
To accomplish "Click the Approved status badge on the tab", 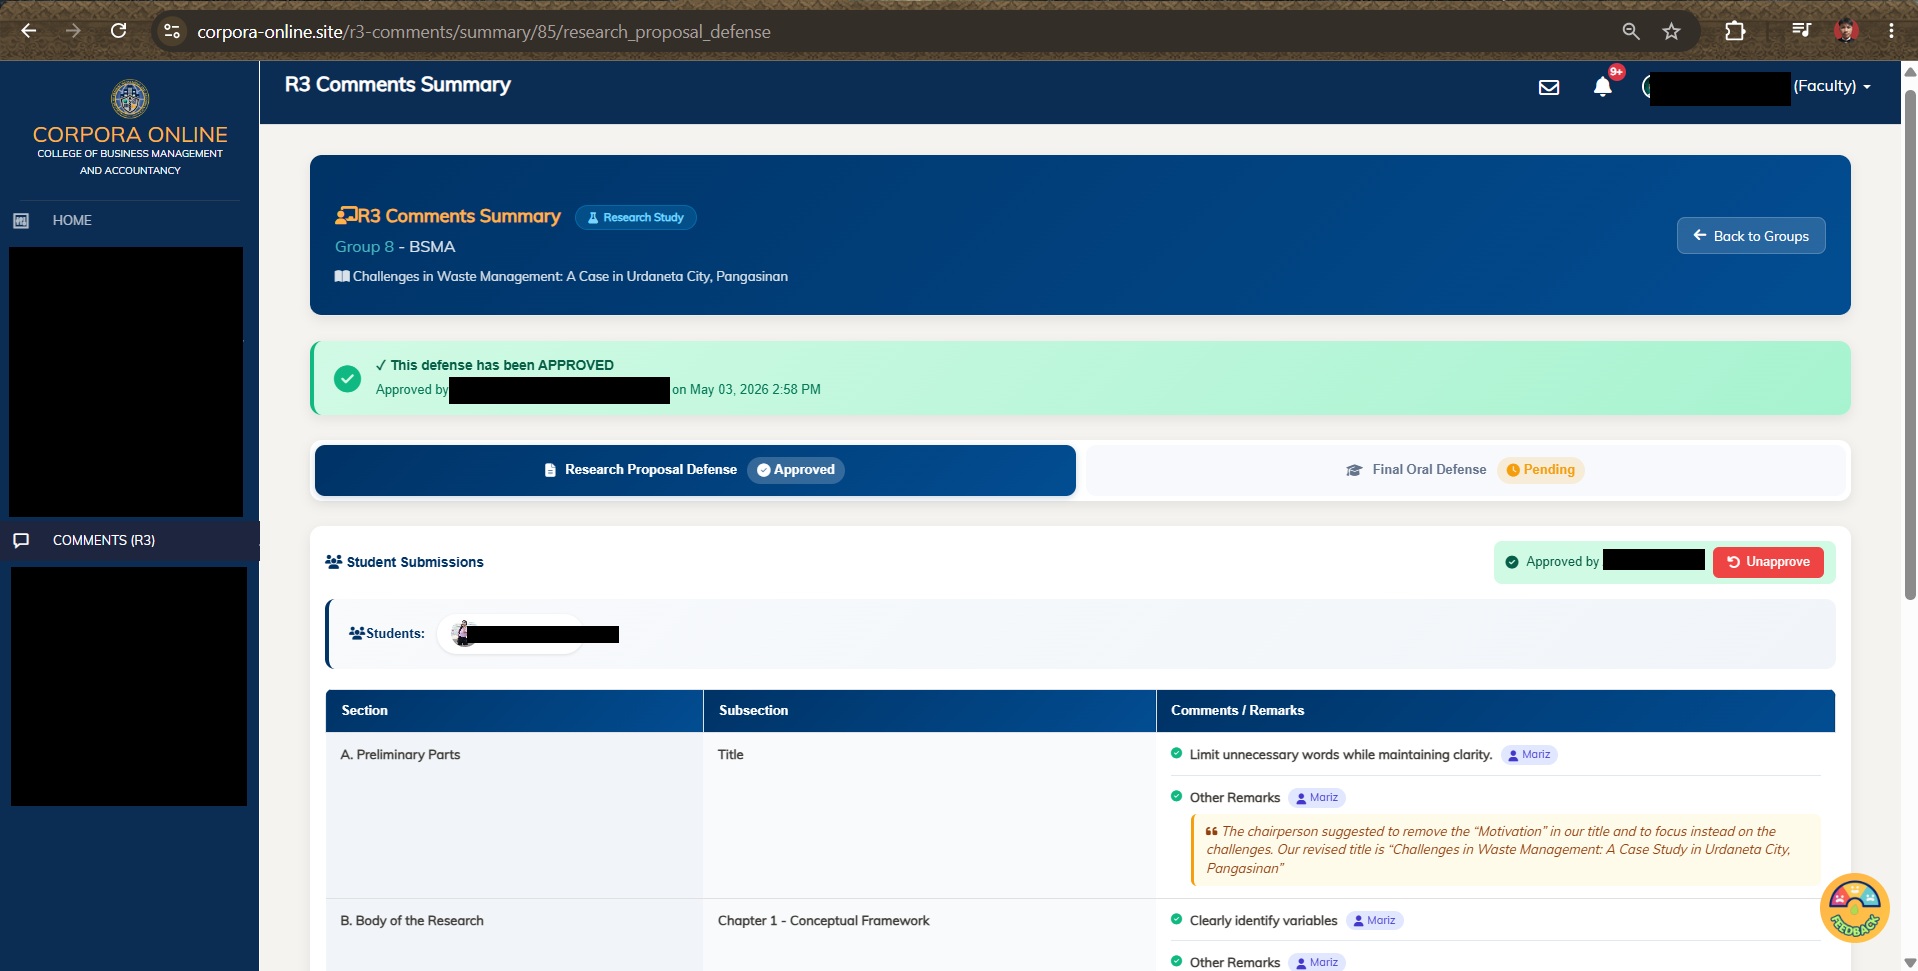I will click(x=796, y=470).
